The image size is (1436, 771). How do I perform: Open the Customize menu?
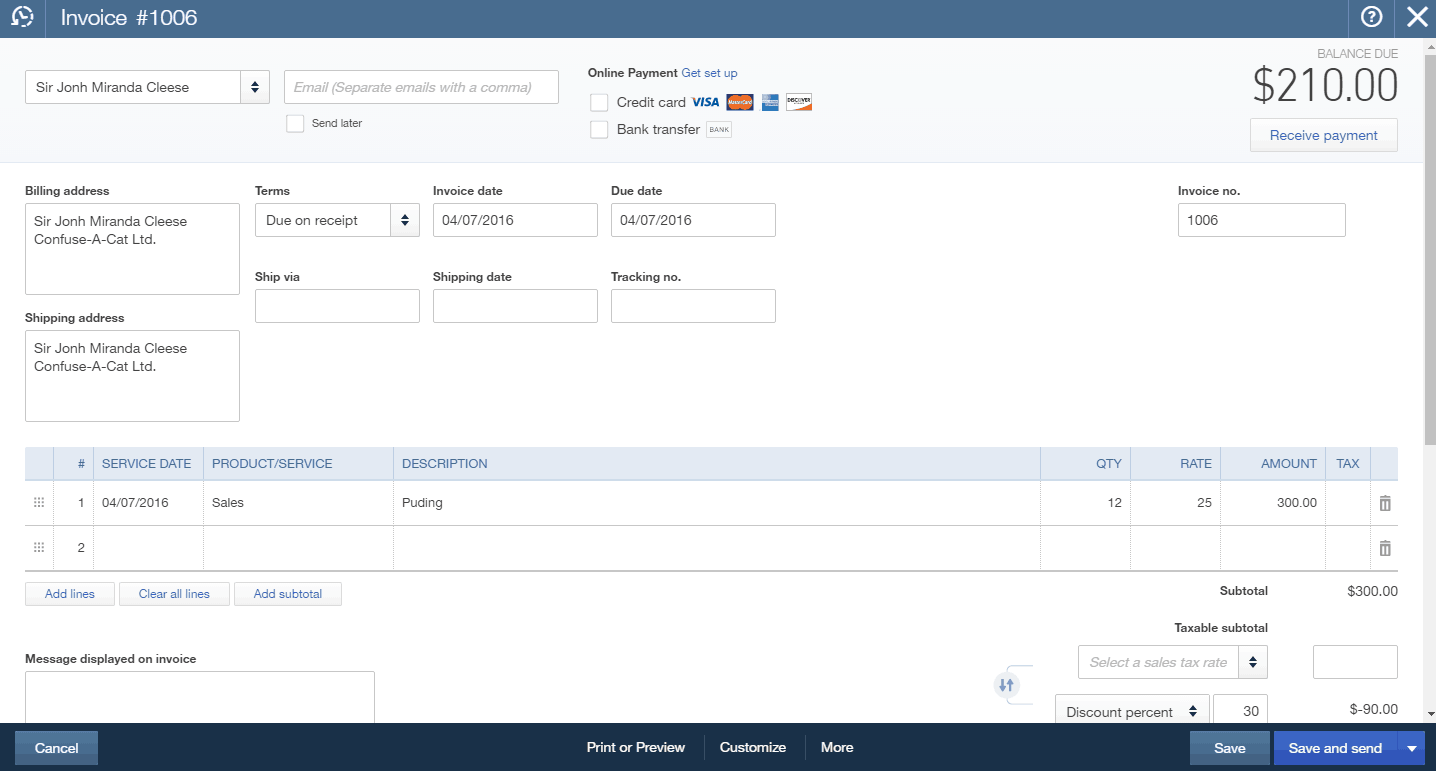(x=752, y=747)
